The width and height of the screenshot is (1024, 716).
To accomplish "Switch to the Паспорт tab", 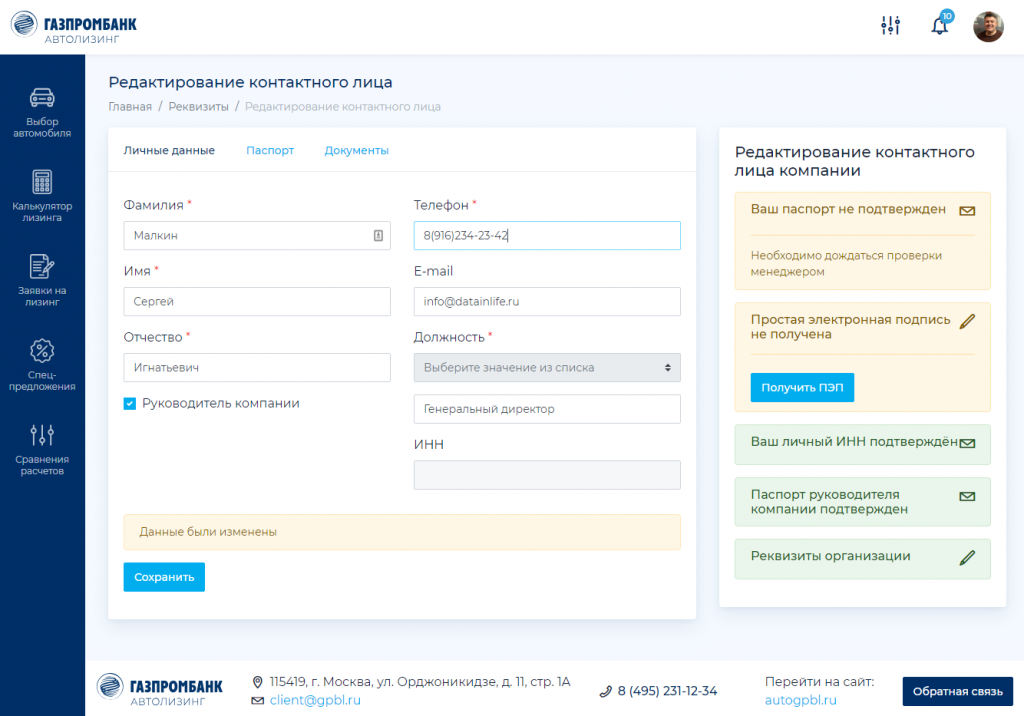I will click(x=270, y=150).
